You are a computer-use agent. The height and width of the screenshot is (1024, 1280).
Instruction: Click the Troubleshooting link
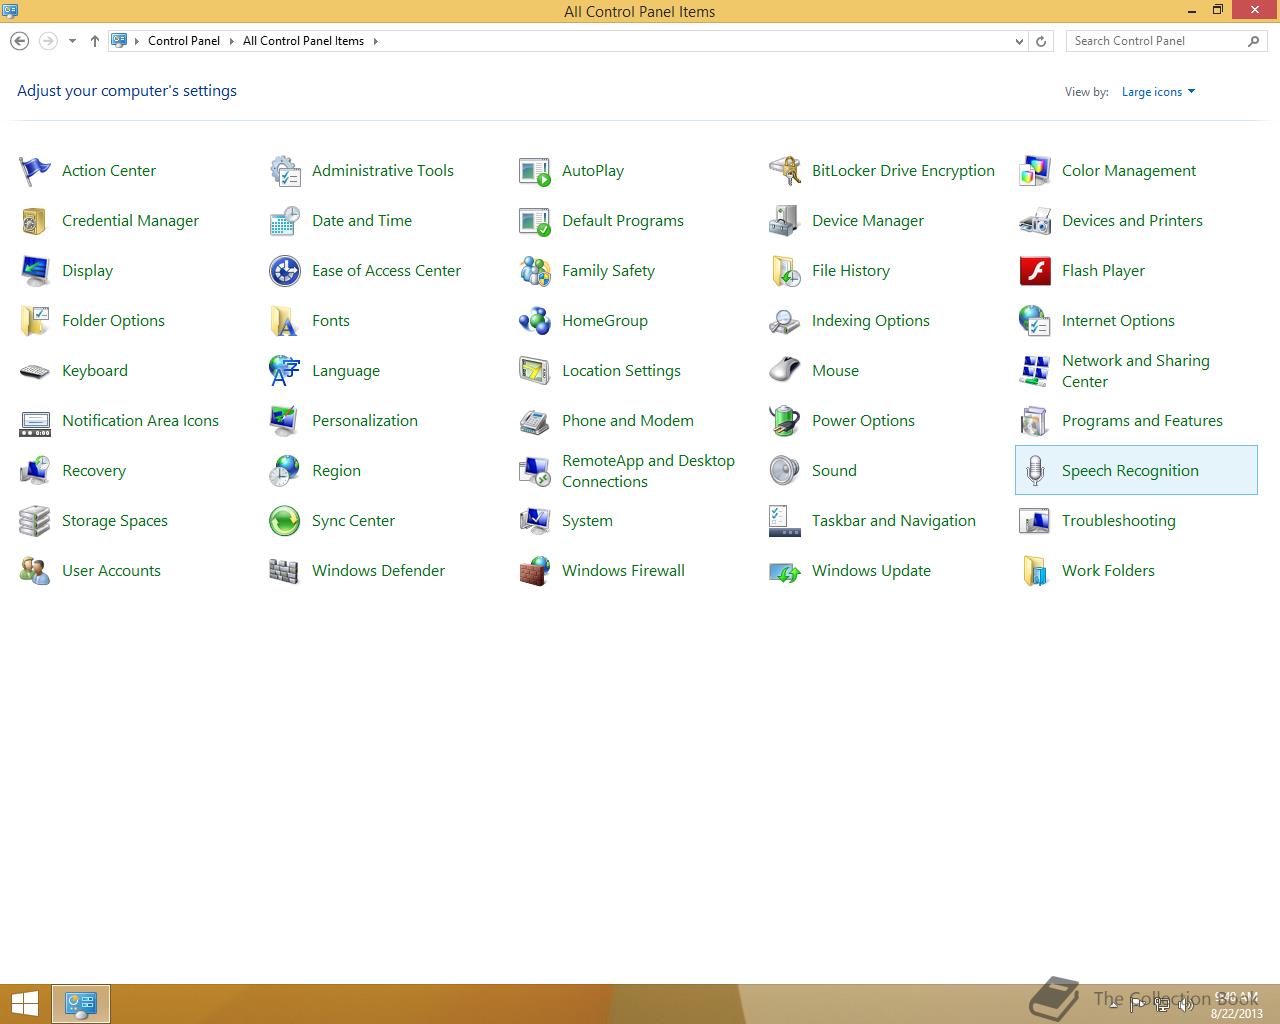1119,521
